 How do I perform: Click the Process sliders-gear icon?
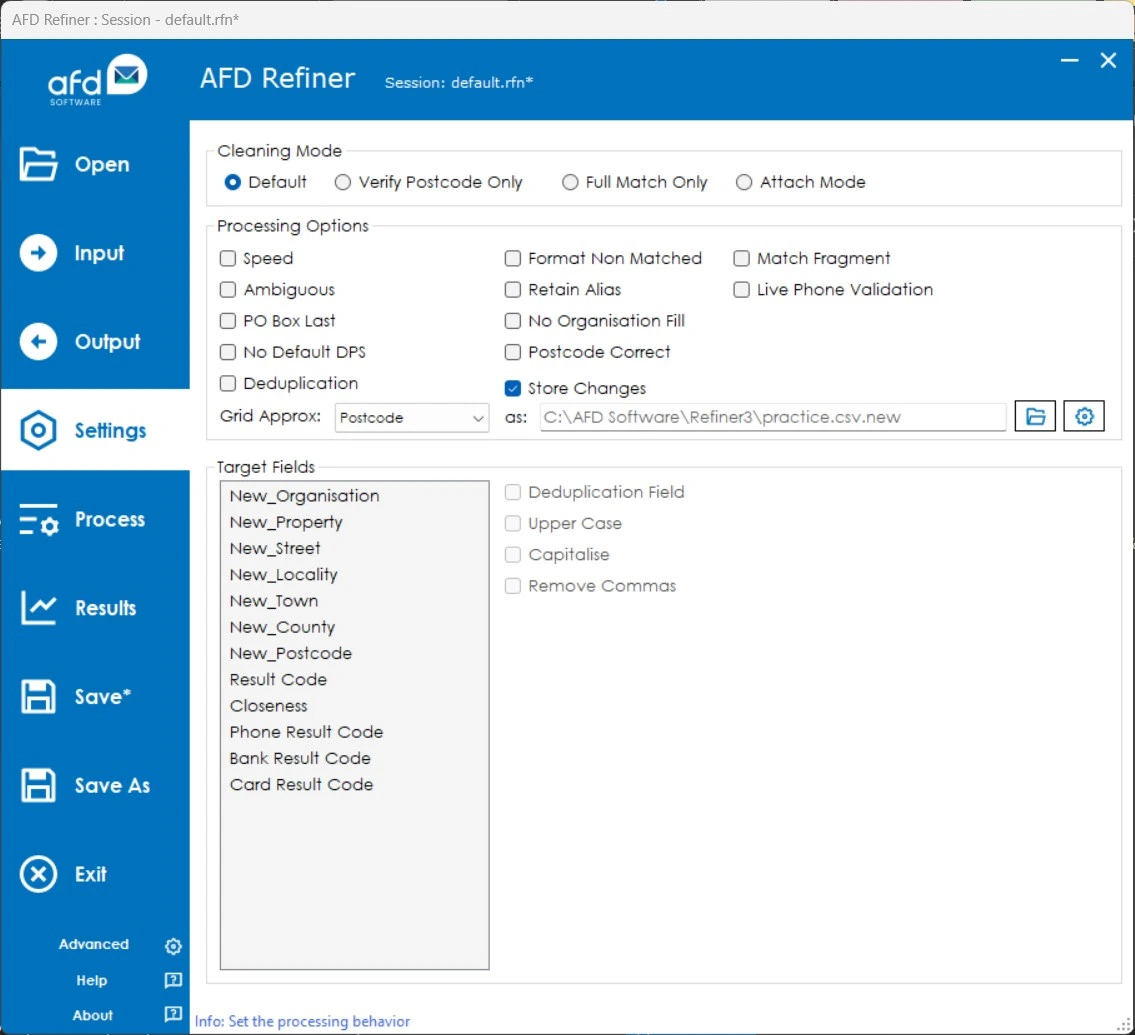point(38,520)
